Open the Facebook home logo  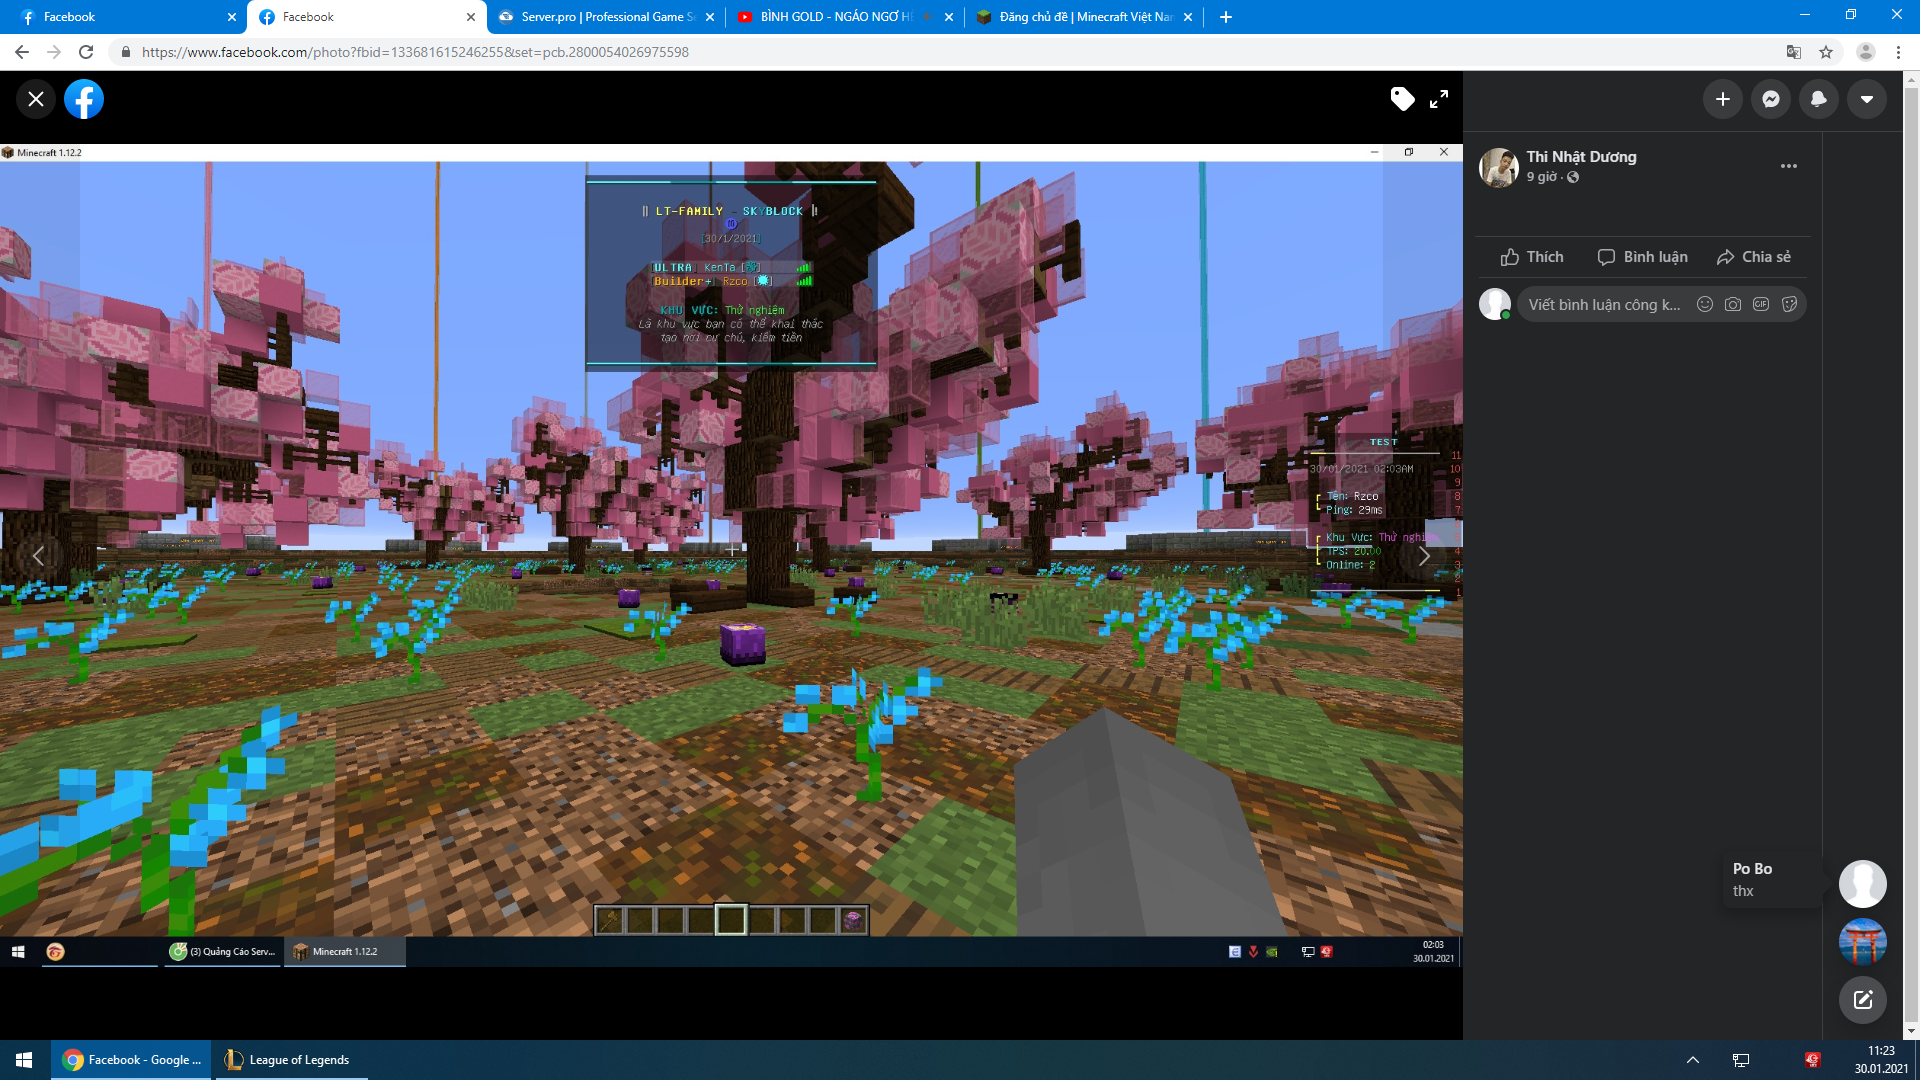(x=84, y=99)
